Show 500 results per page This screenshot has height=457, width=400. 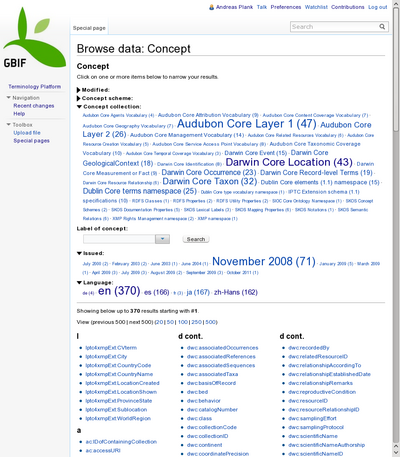tap(210, 322)
